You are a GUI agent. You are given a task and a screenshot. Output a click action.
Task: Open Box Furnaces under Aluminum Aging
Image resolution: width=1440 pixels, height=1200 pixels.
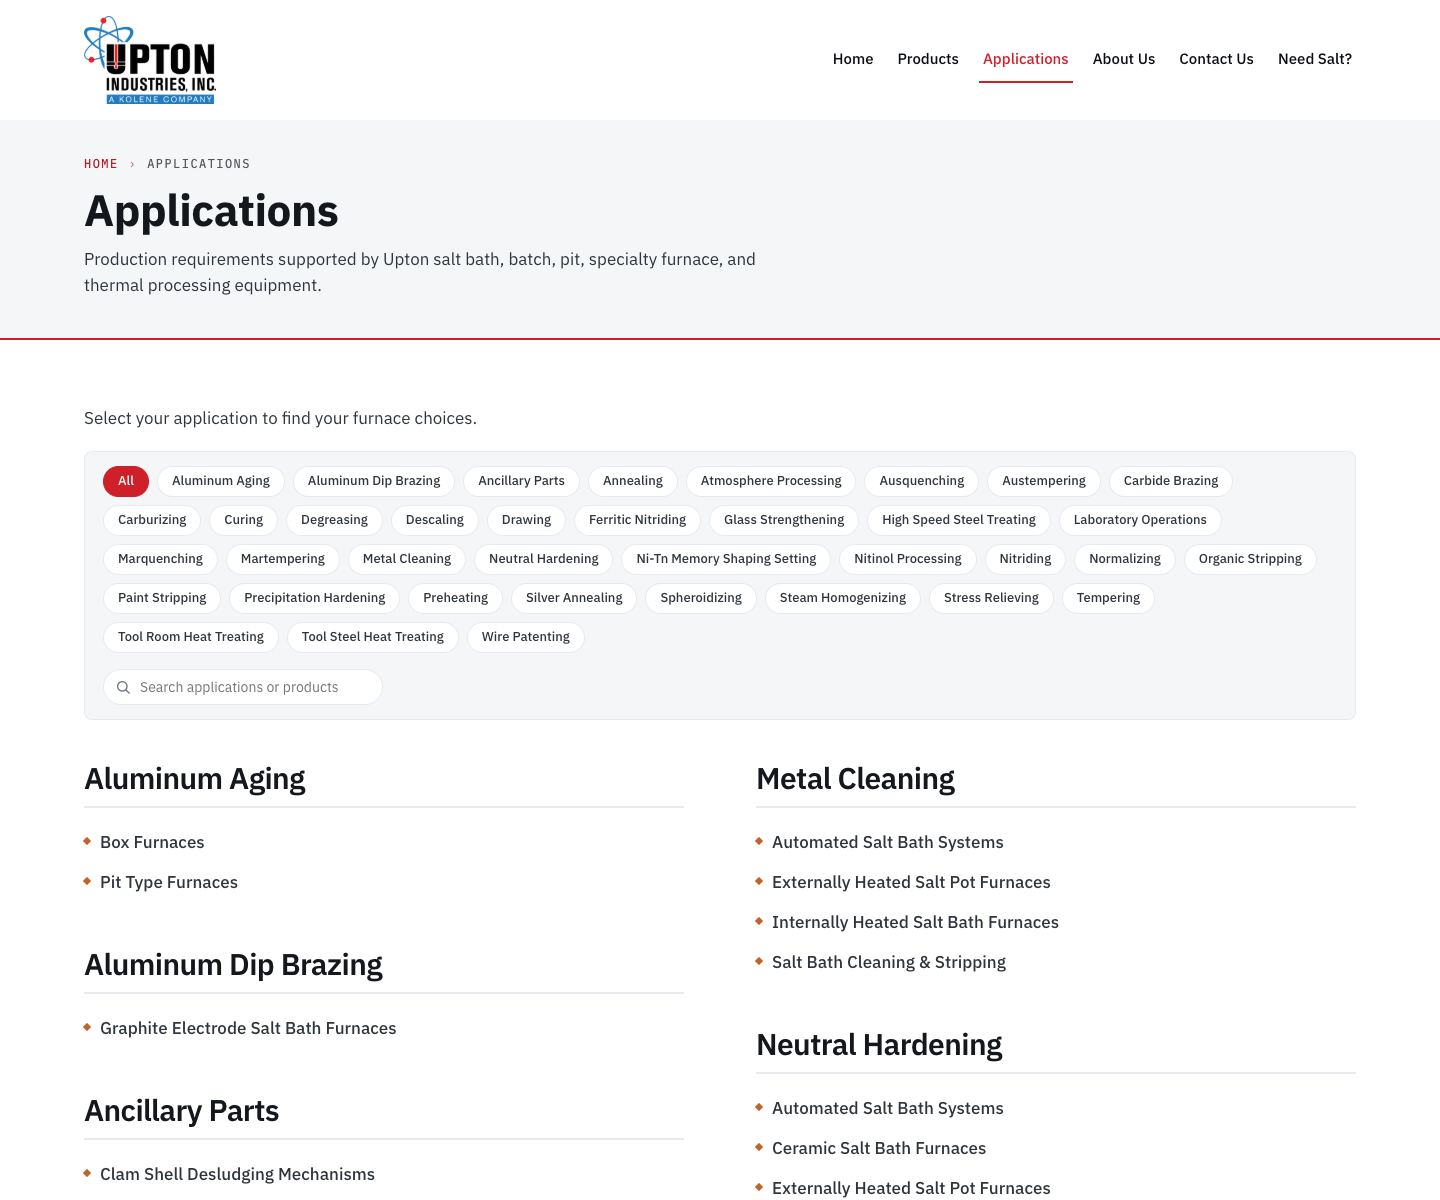pos(152,842)
